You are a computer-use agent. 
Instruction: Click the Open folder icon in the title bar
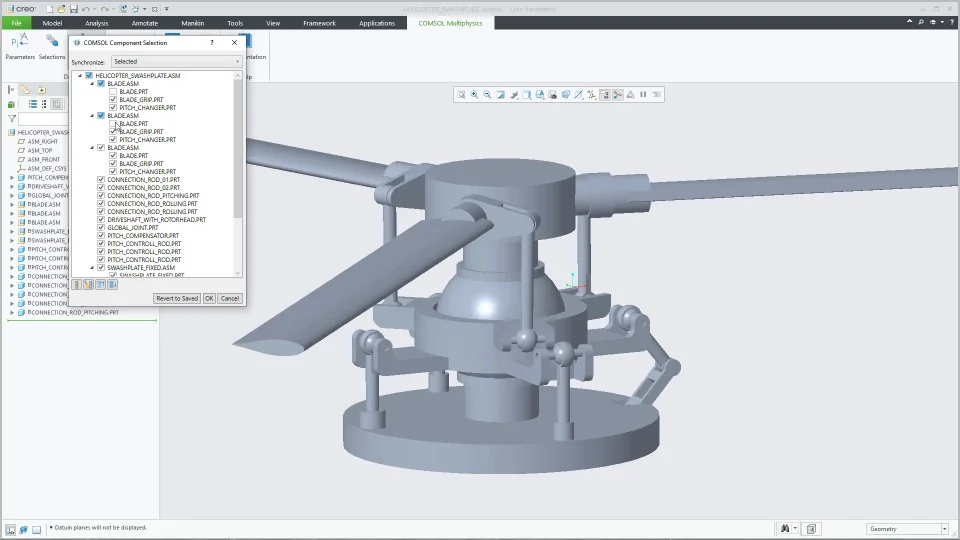61,9
